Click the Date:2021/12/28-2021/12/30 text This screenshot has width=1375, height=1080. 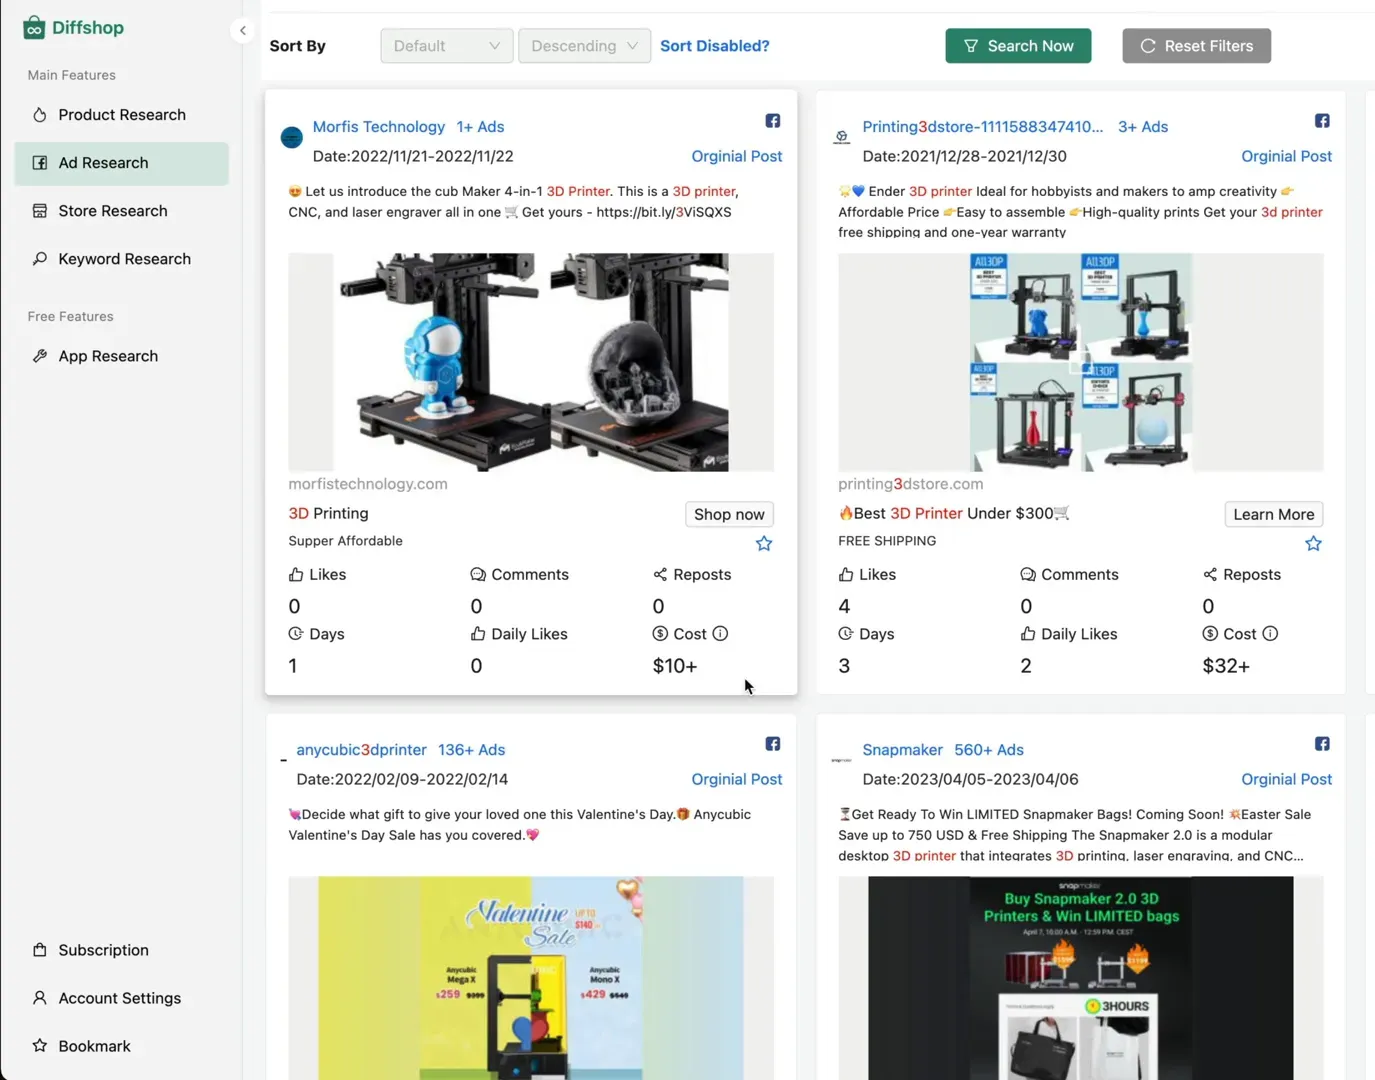pos(964,156)
